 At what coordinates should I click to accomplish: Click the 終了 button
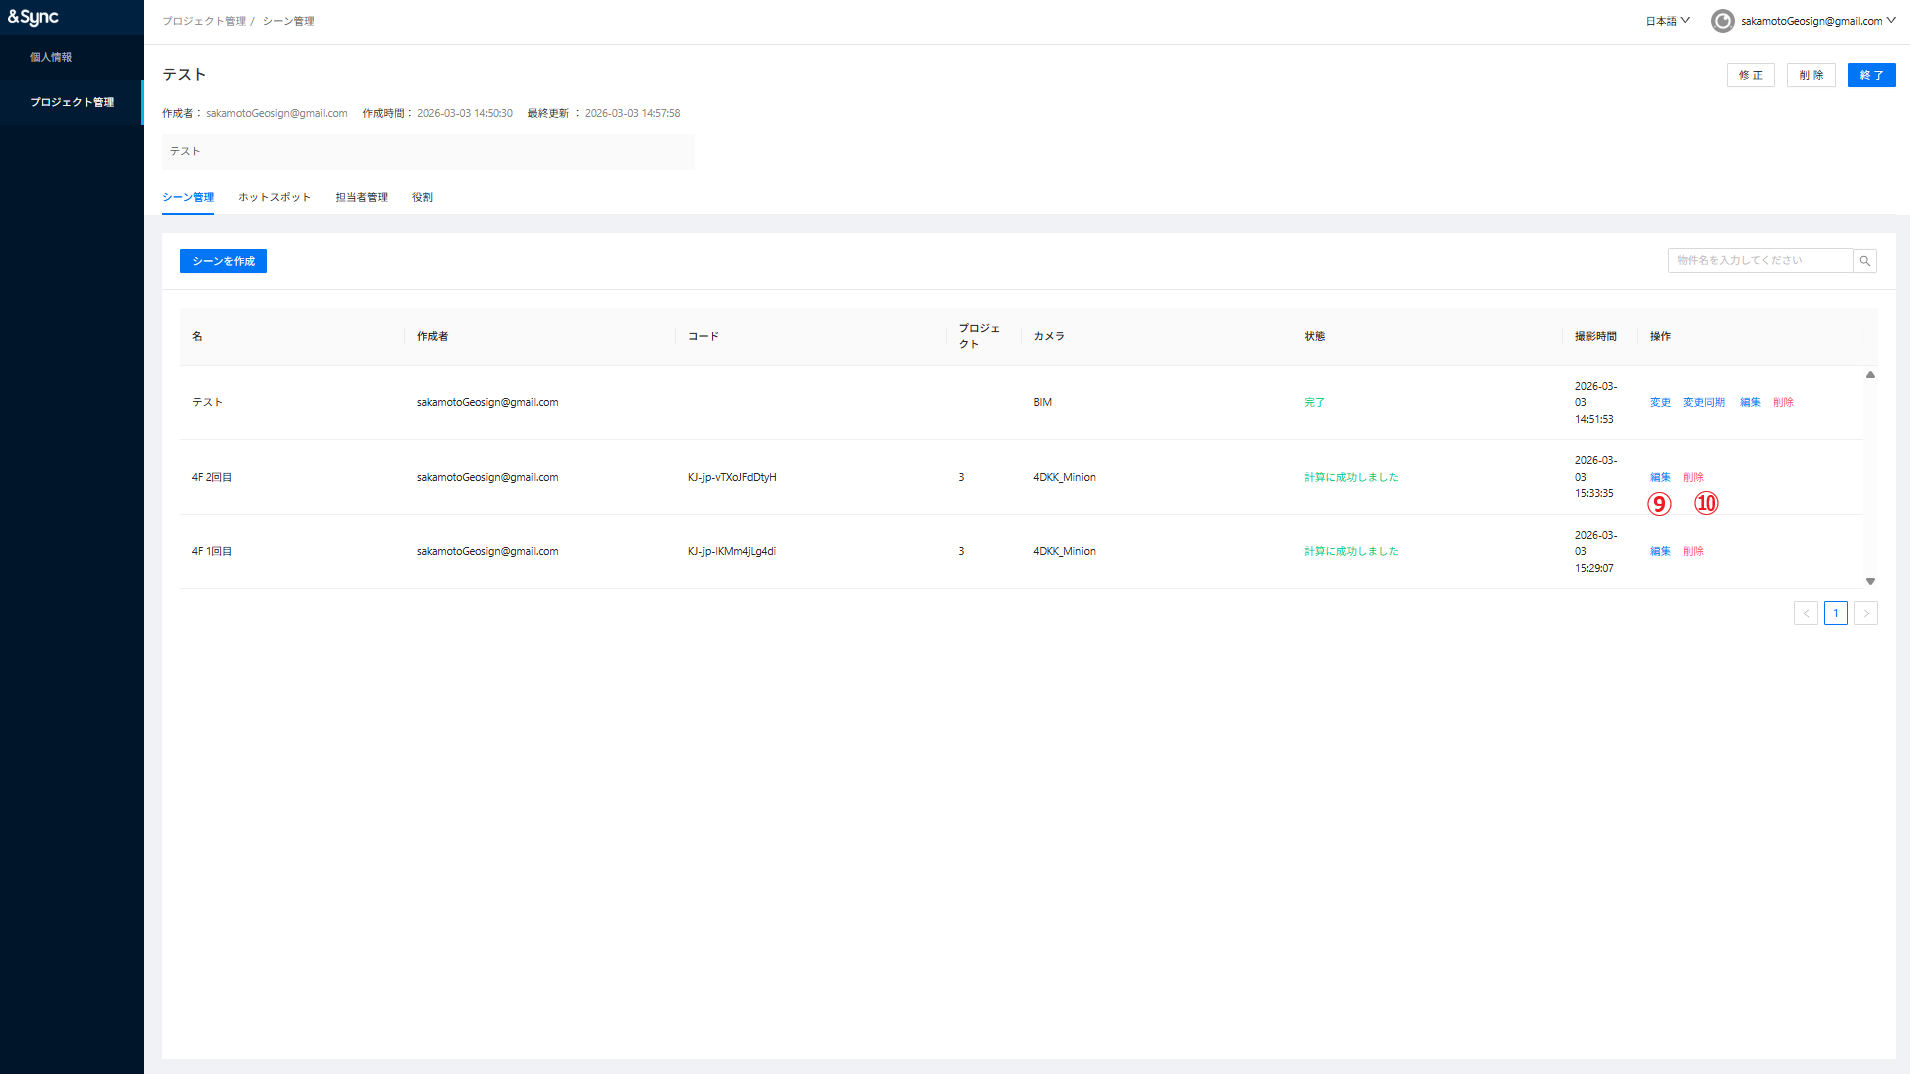(x=1871, y=75)
